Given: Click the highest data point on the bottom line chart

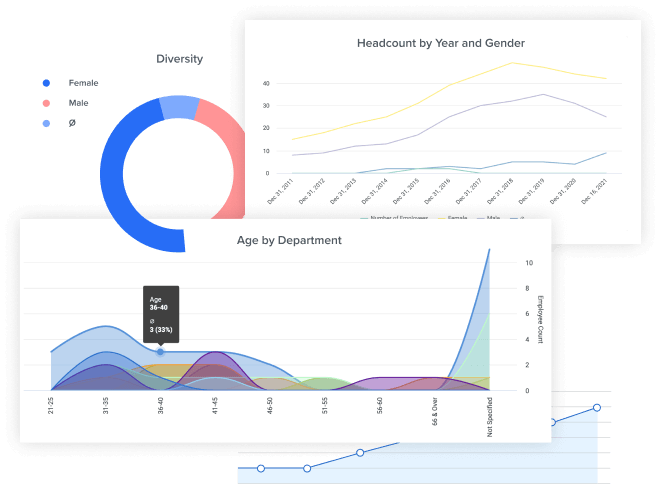Looking at the screenshot, I should click(x=597, y=407).
